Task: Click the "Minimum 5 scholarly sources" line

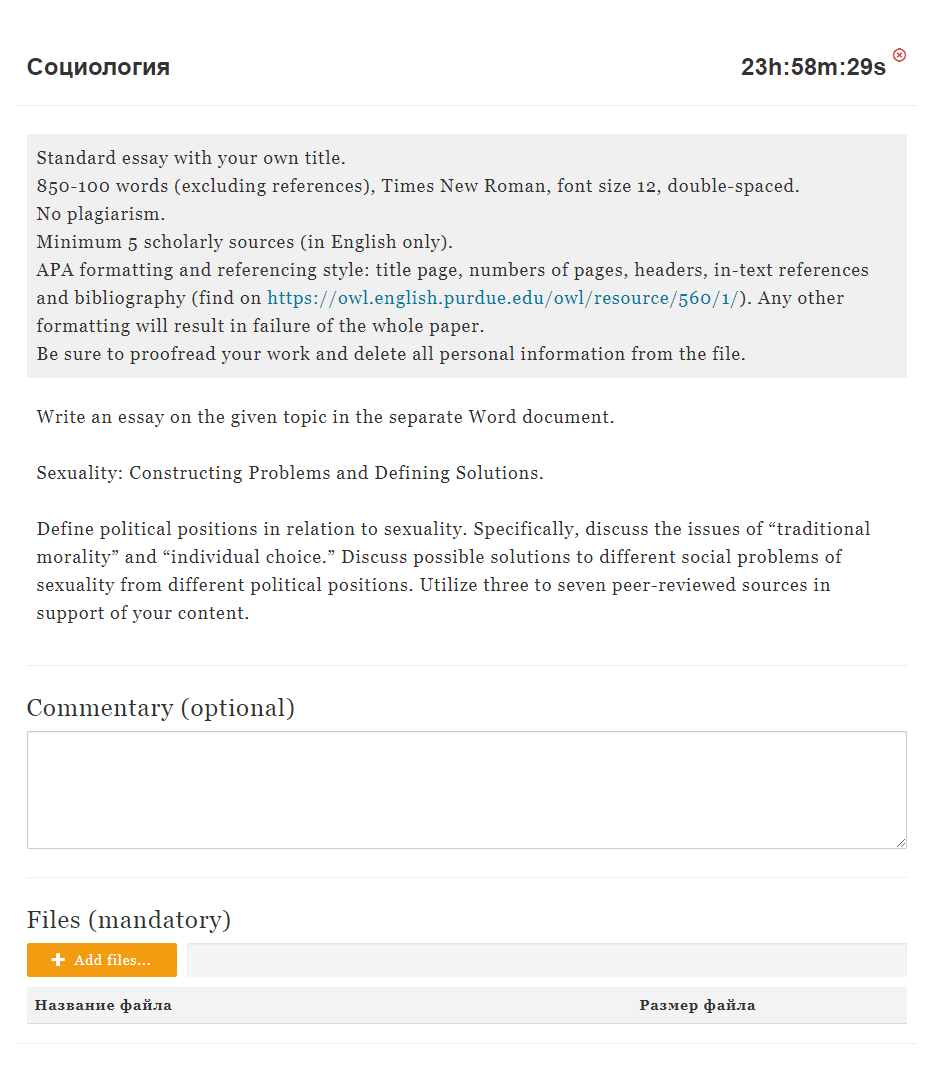Action: click(x=245, y=242)
